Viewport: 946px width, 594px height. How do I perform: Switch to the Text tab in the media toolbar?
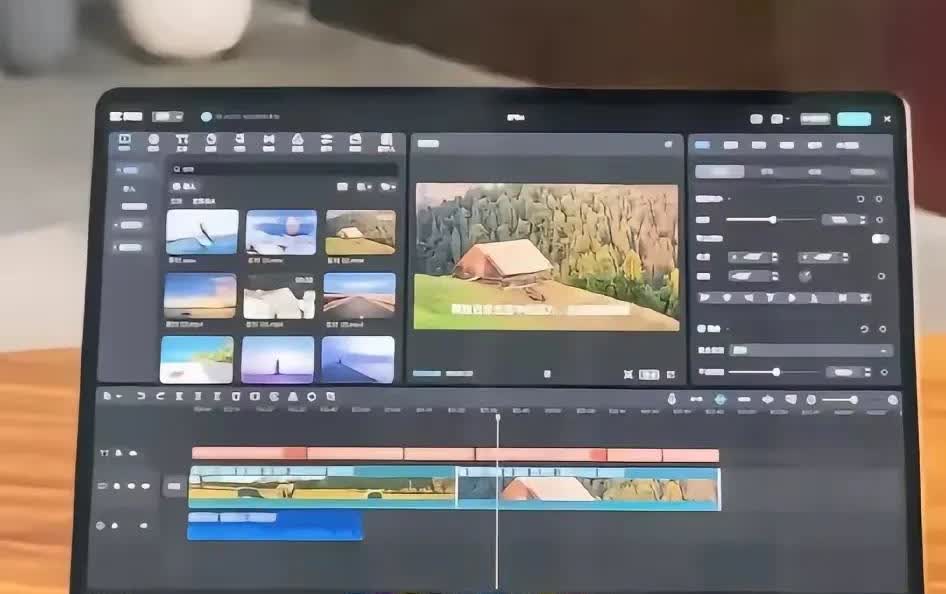(x=182, y=142)
